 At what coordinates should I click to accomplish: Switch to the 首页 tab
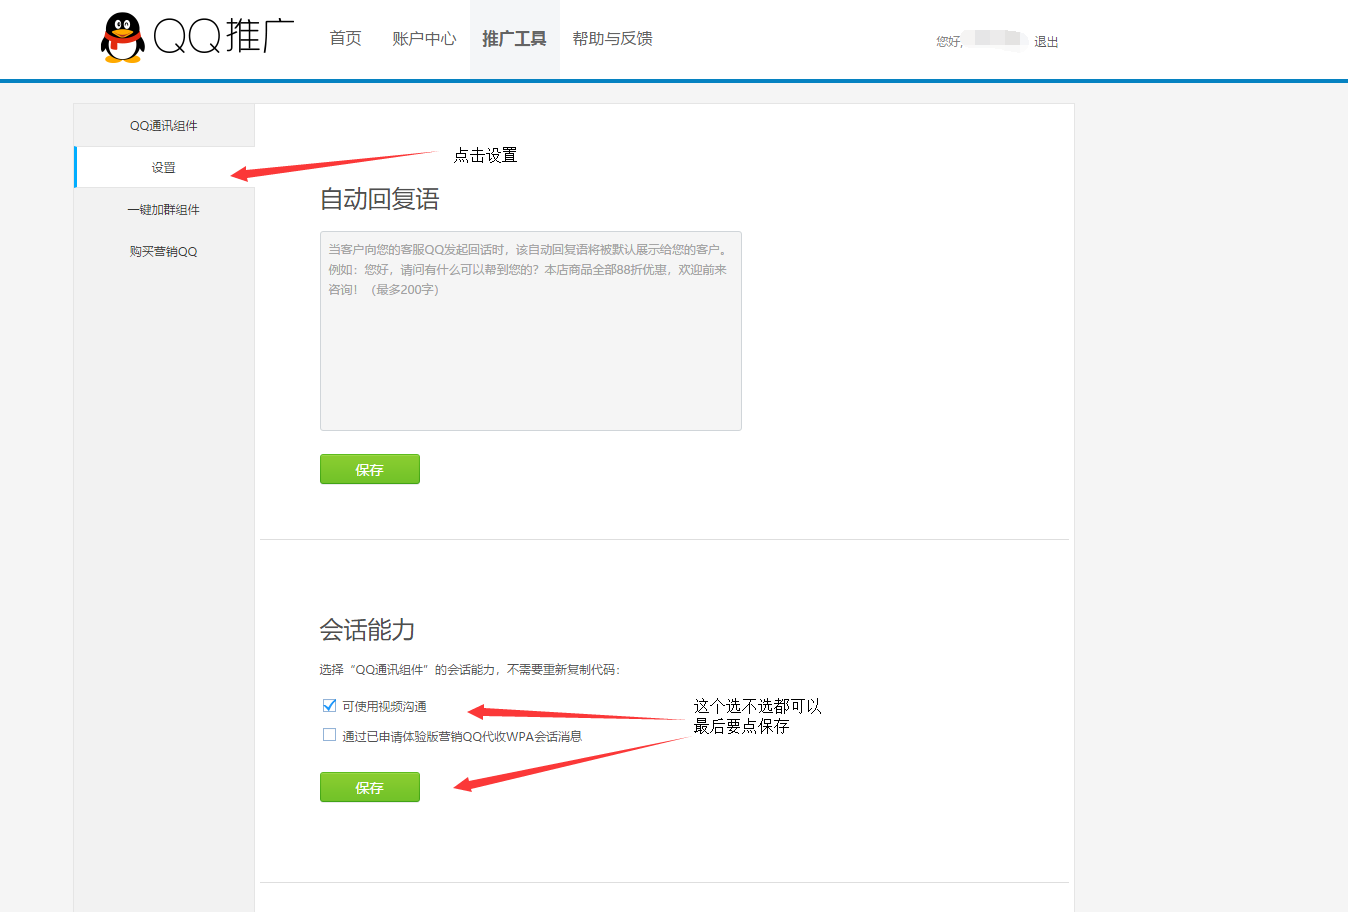[345, 38]
